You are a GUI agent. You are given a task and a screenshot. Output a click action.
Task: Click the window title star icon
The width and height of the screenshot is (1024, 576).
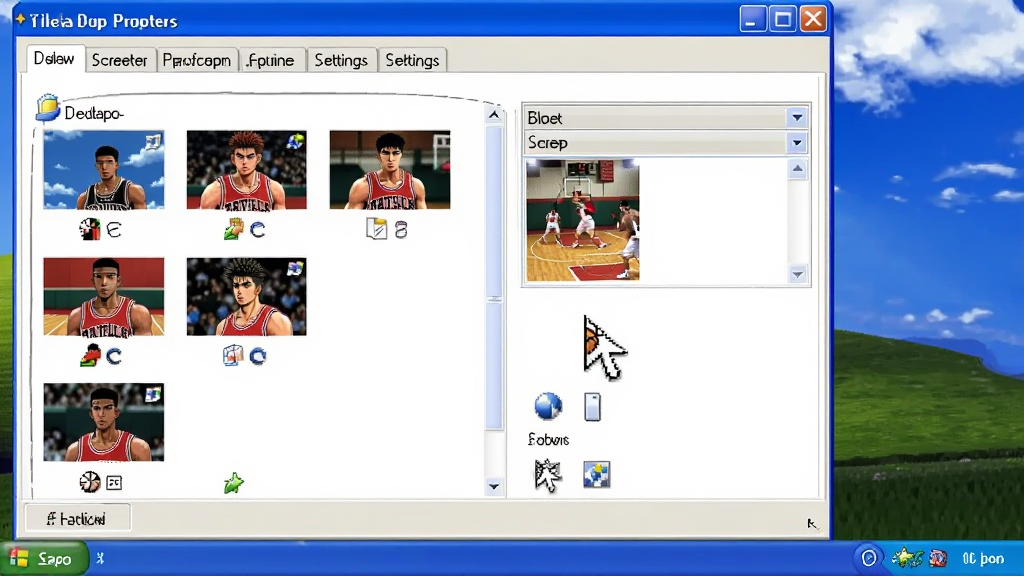tap(20, 20)
